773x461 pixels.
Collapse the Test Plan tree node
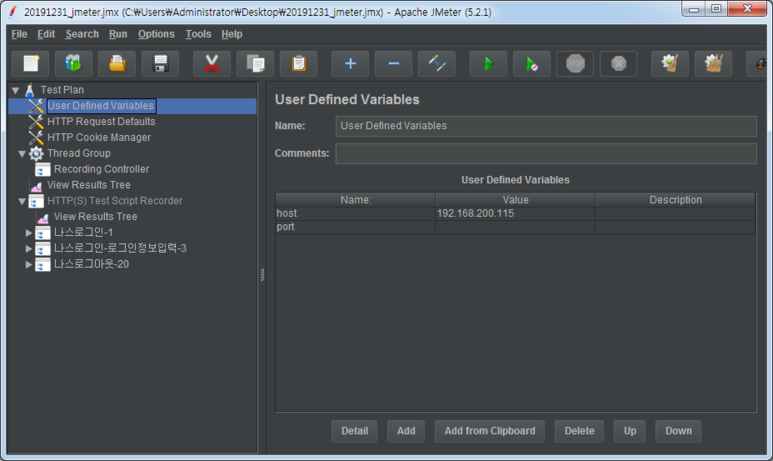tap(16, 90)
